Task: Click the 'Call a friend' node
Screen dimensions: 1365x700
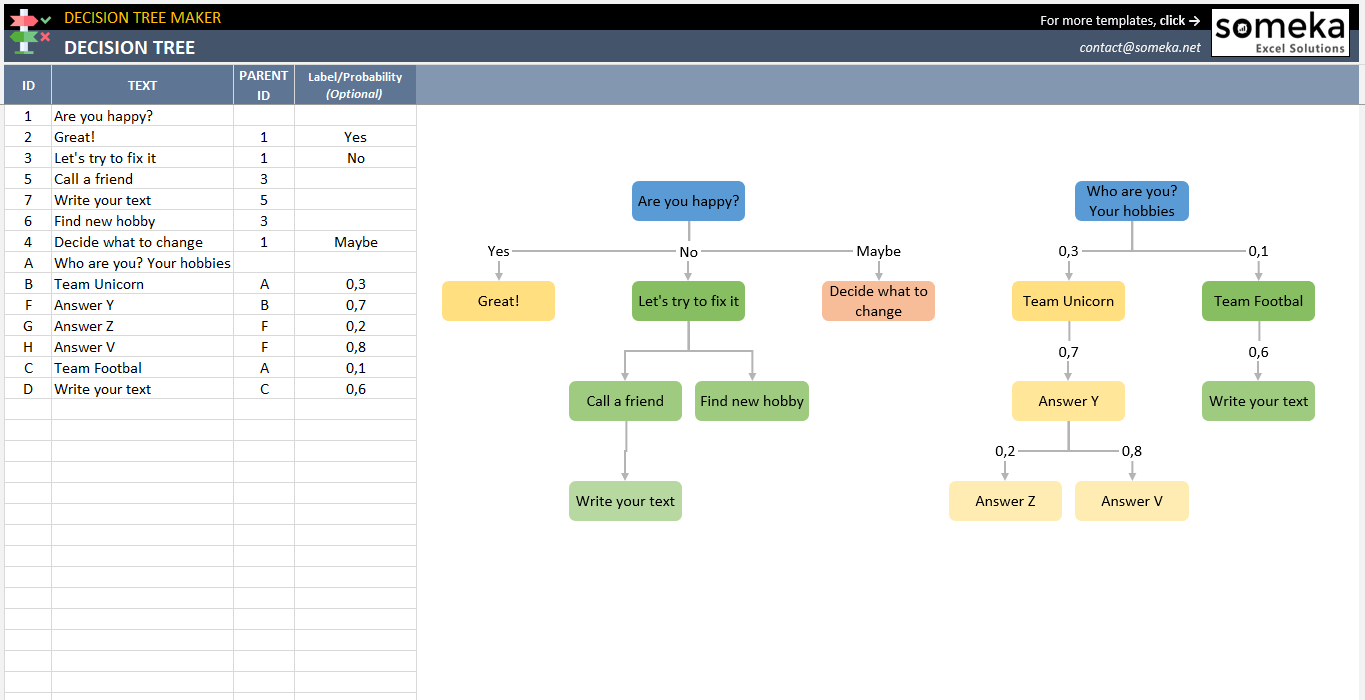Action: 625,400
